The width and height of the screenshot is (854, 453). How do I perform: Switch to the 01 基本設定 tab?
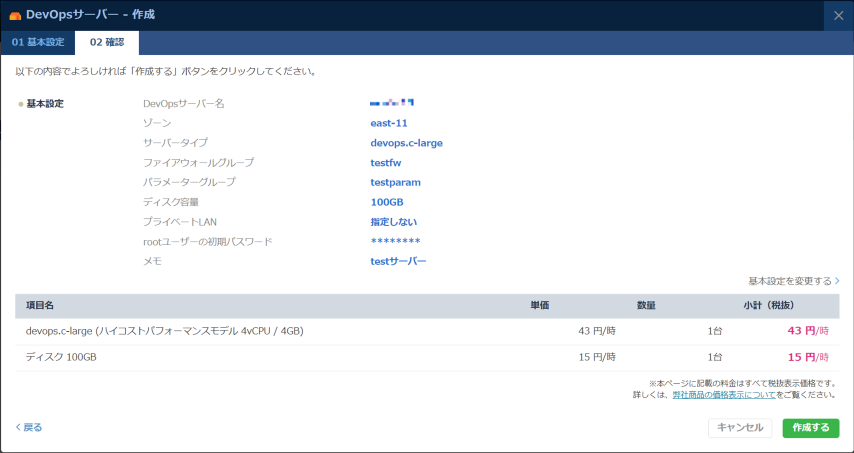(x=38, y=42)
